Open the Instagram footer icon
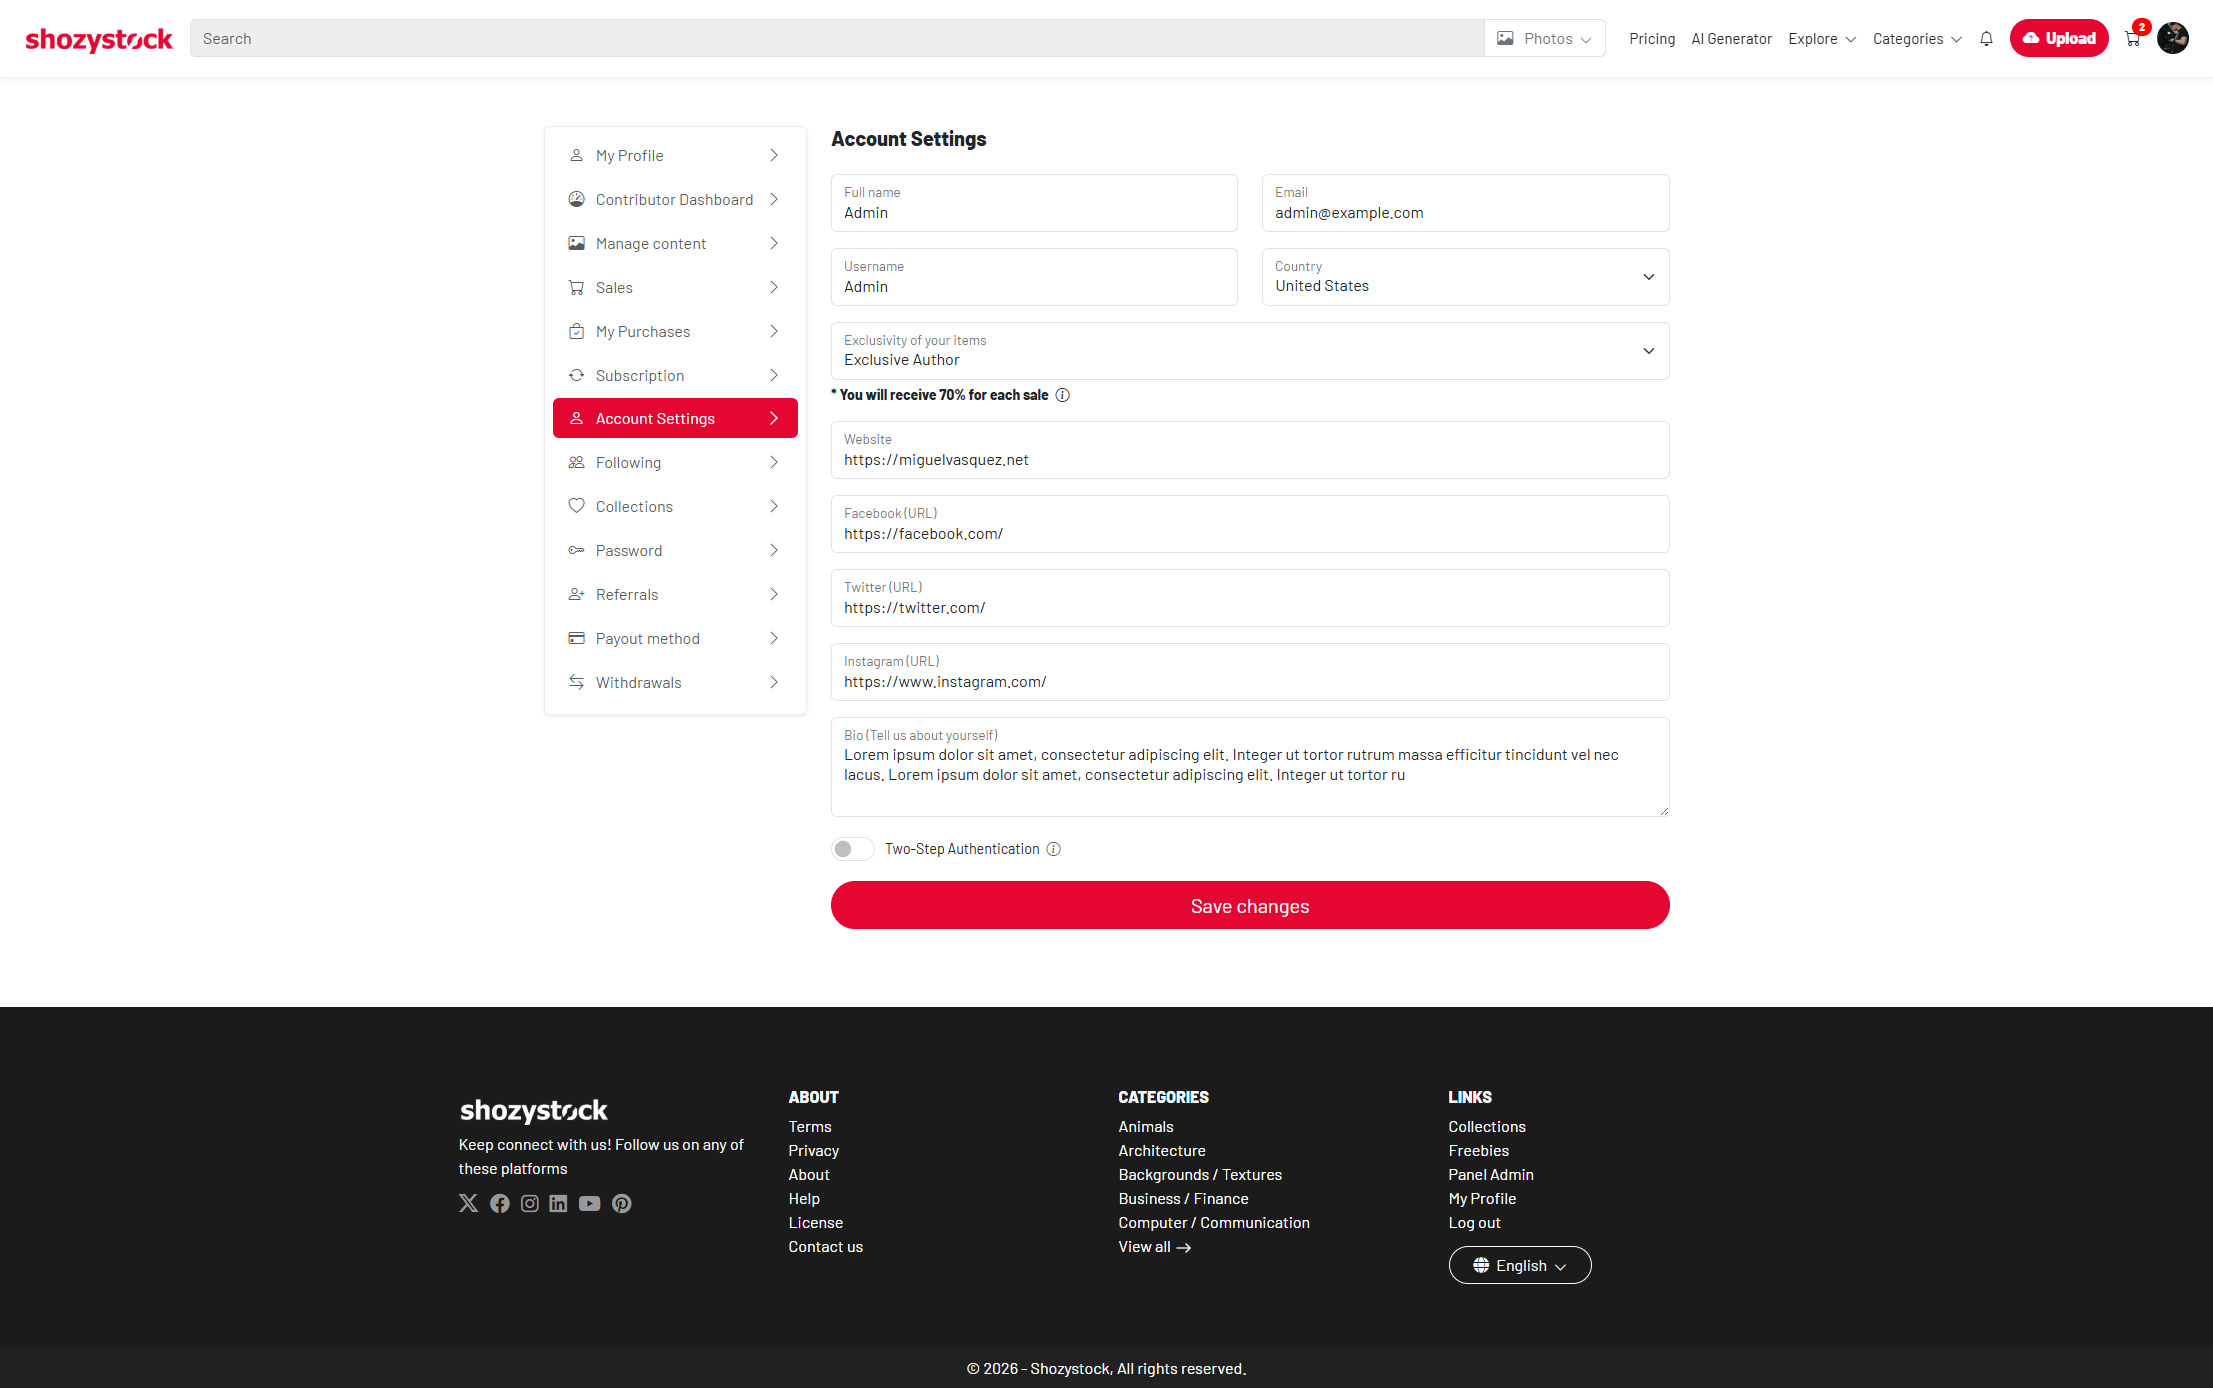 click(x=529, y=1203)
